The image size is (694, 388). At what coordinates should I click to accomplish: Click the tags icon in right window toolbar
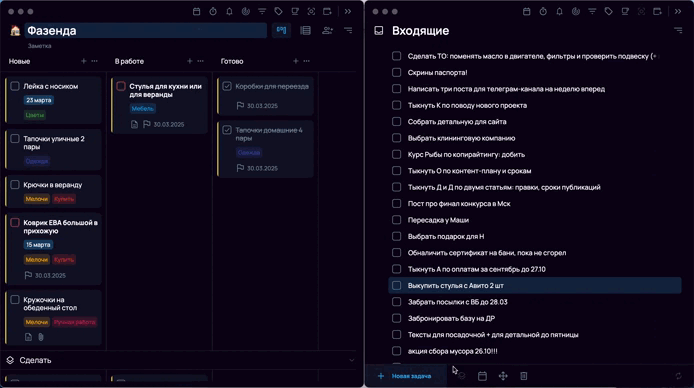tap(609, 12)
